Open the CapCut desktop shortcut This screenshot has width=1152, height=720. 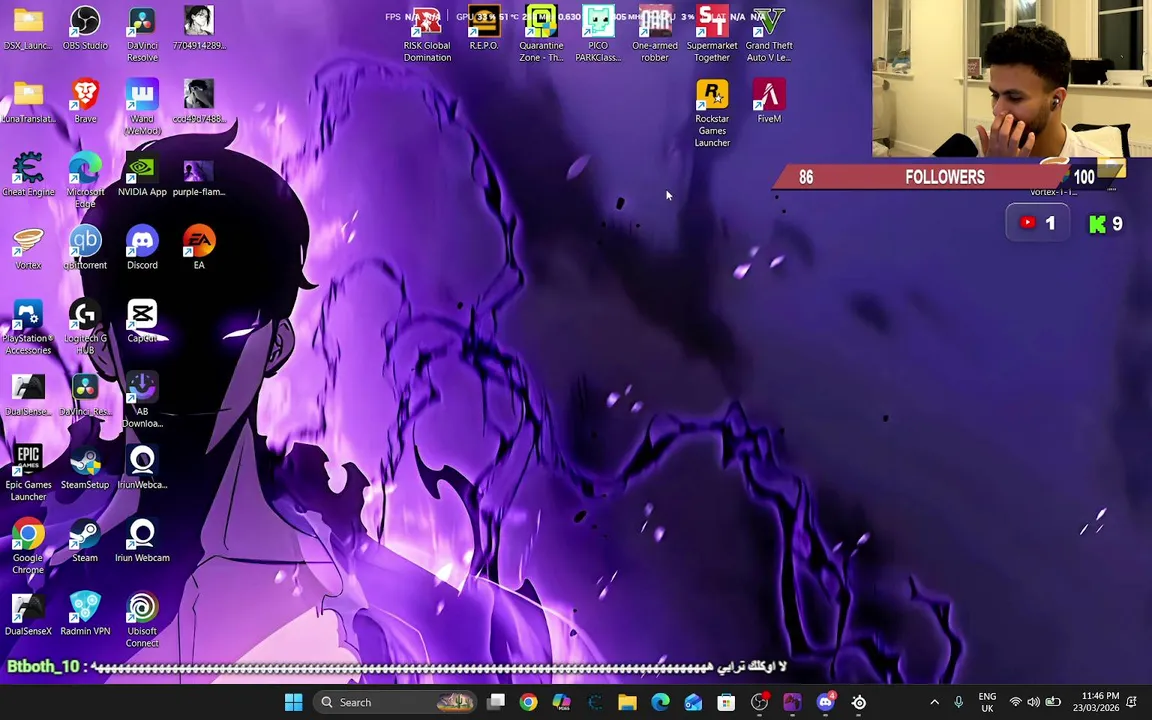pos(143,322)
